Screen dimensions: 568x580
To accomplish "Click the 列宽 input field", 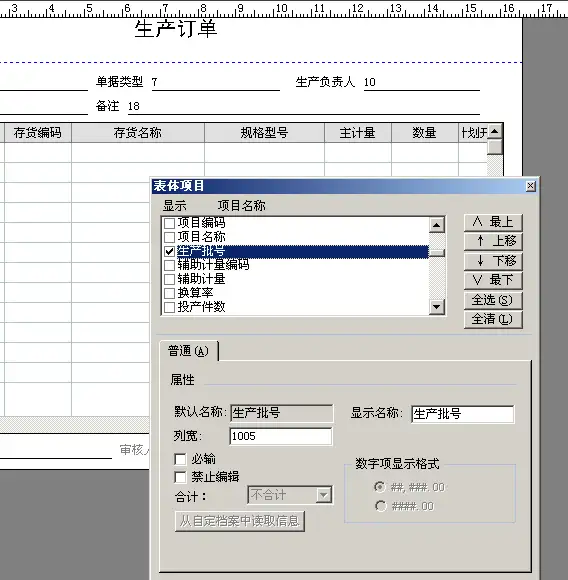I will coord(281,436).
